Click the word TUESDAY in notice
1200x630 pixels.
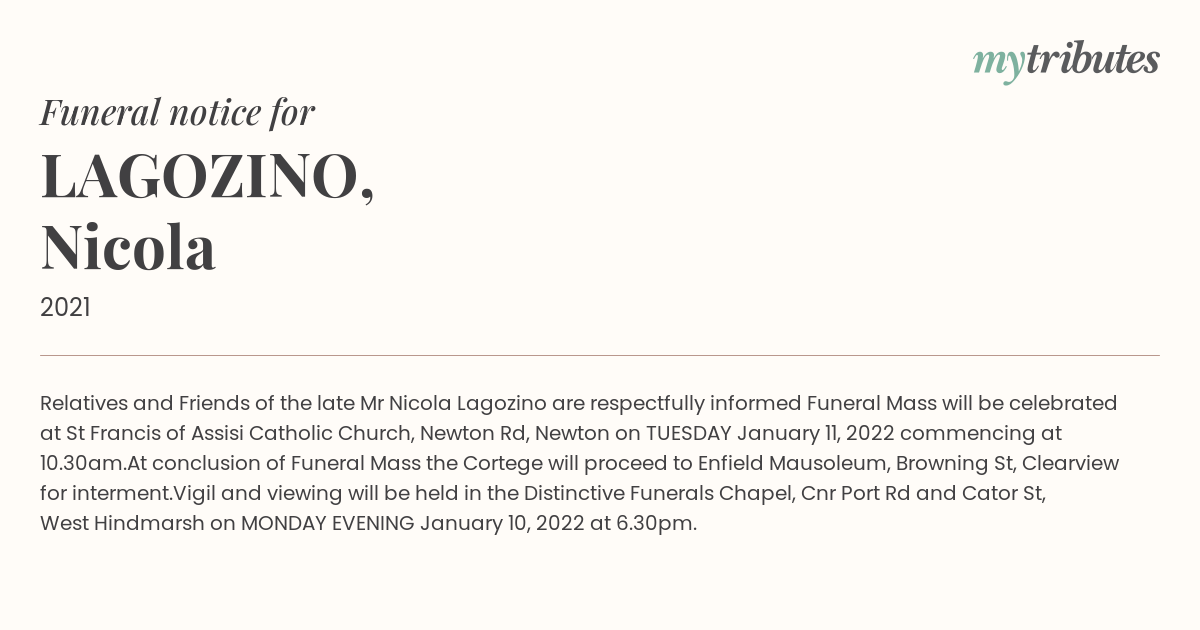click(688, 434)
